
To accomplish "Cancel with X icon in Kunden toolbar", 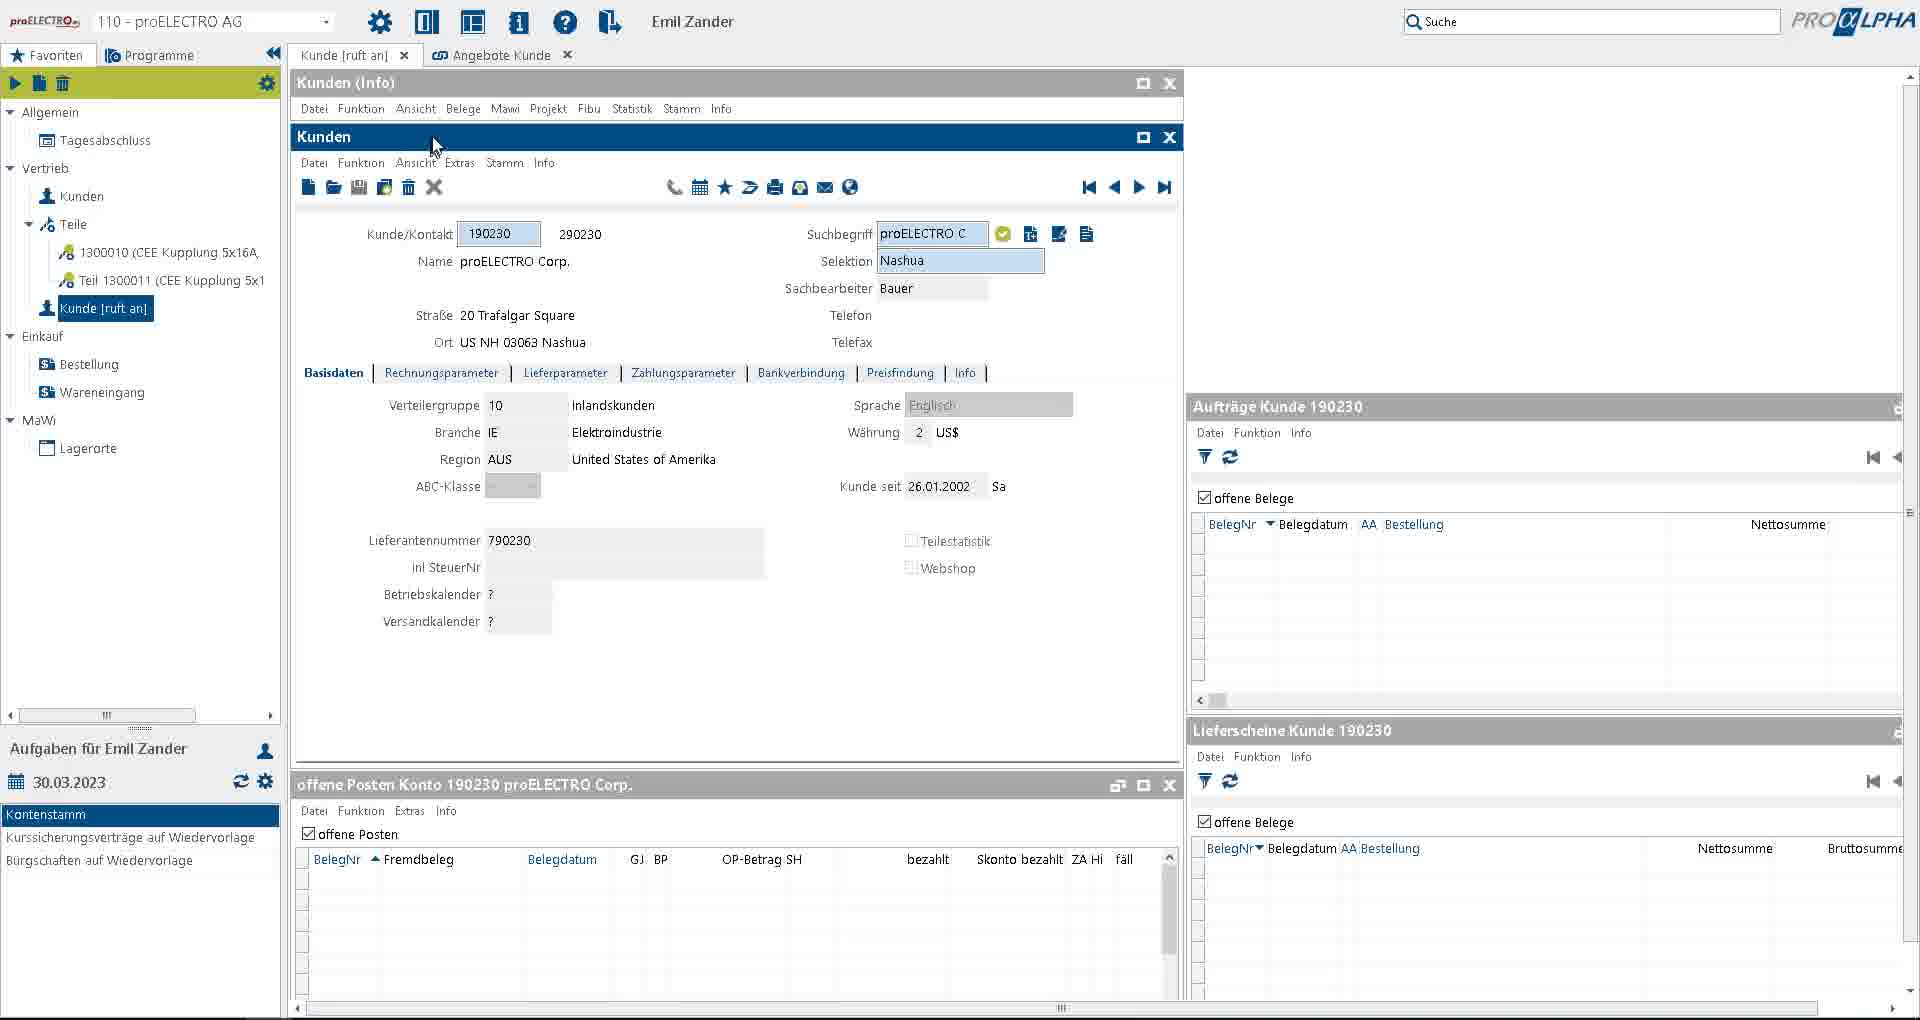I will (x=434, y=187).
